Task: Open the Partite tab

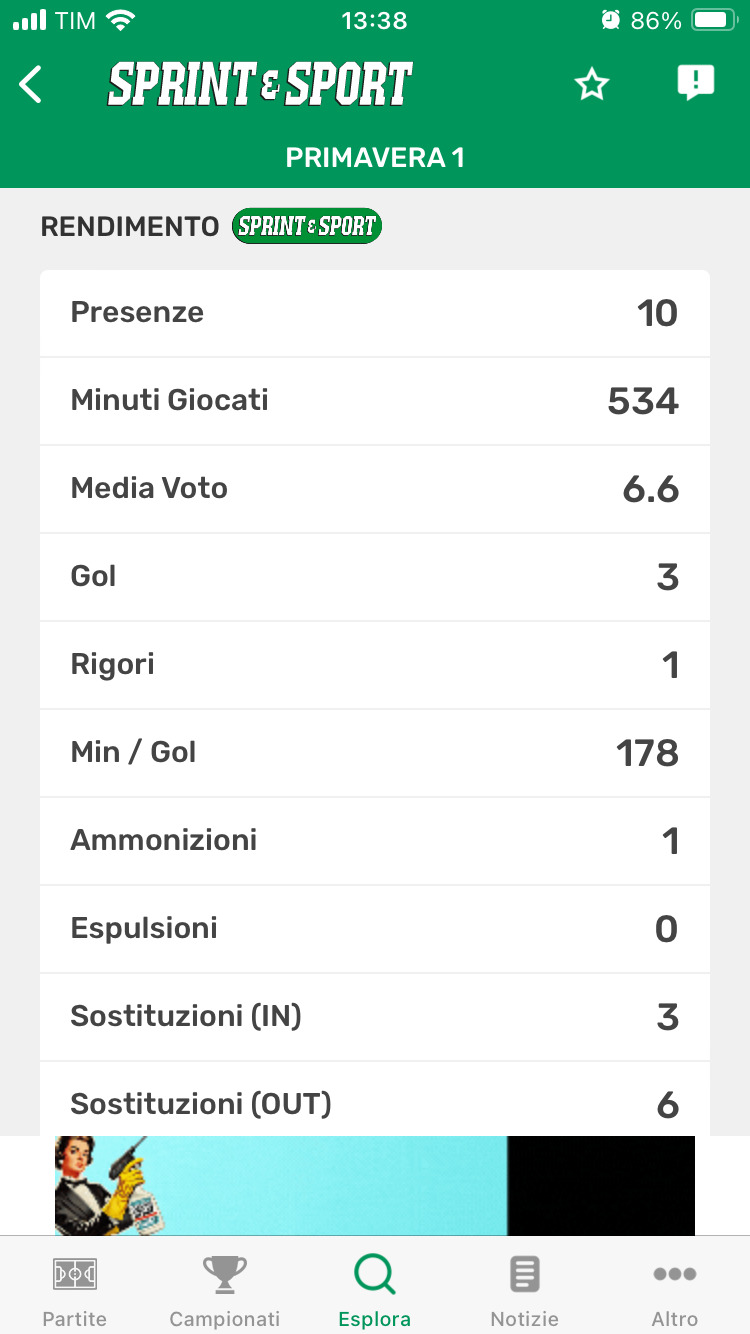Action: 75,1290
